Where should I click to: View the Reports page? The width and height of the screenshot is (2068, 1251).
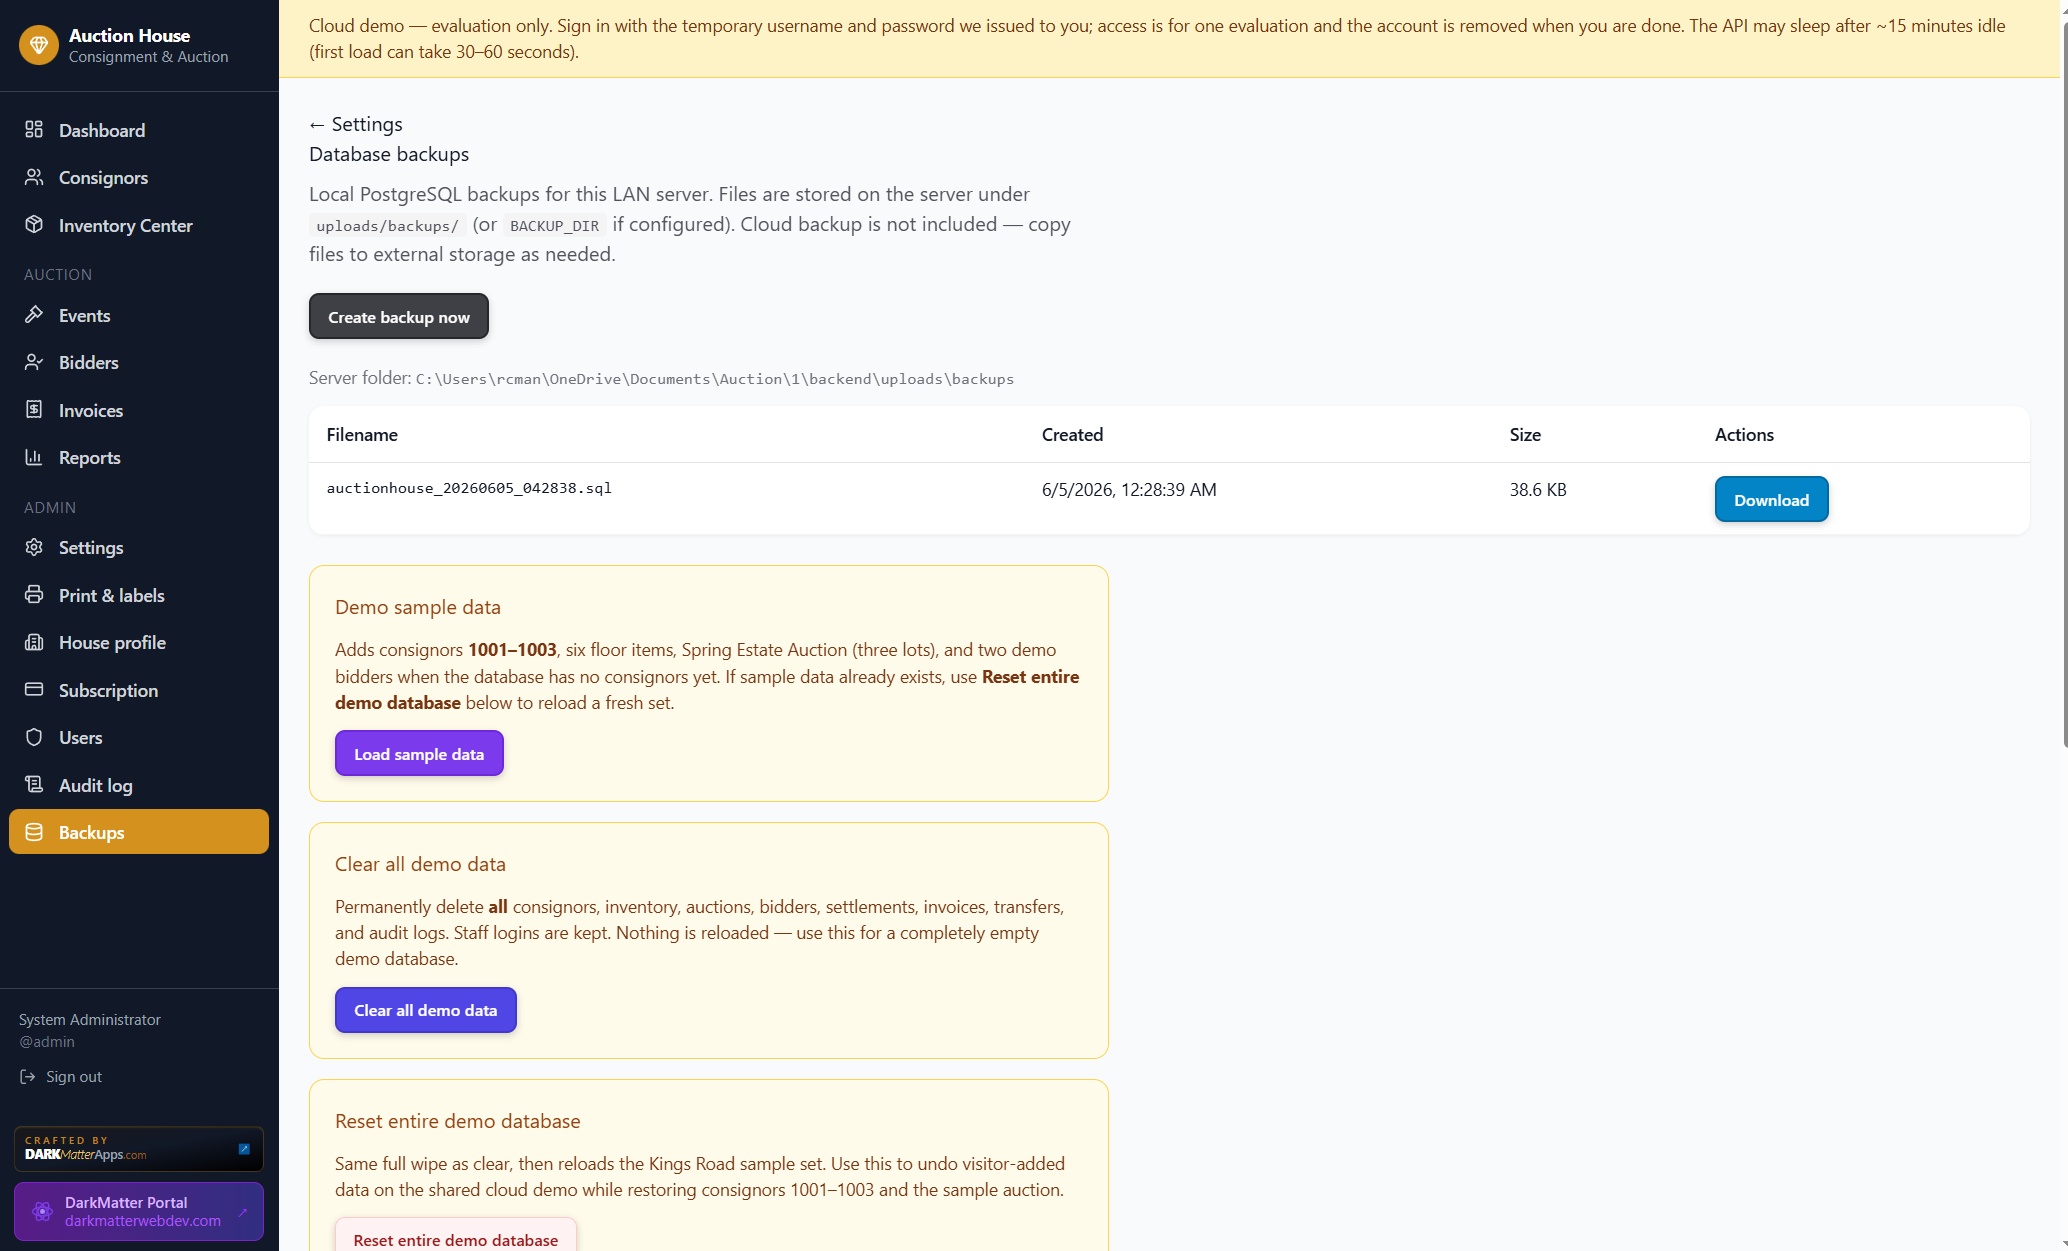pos(139,457)
